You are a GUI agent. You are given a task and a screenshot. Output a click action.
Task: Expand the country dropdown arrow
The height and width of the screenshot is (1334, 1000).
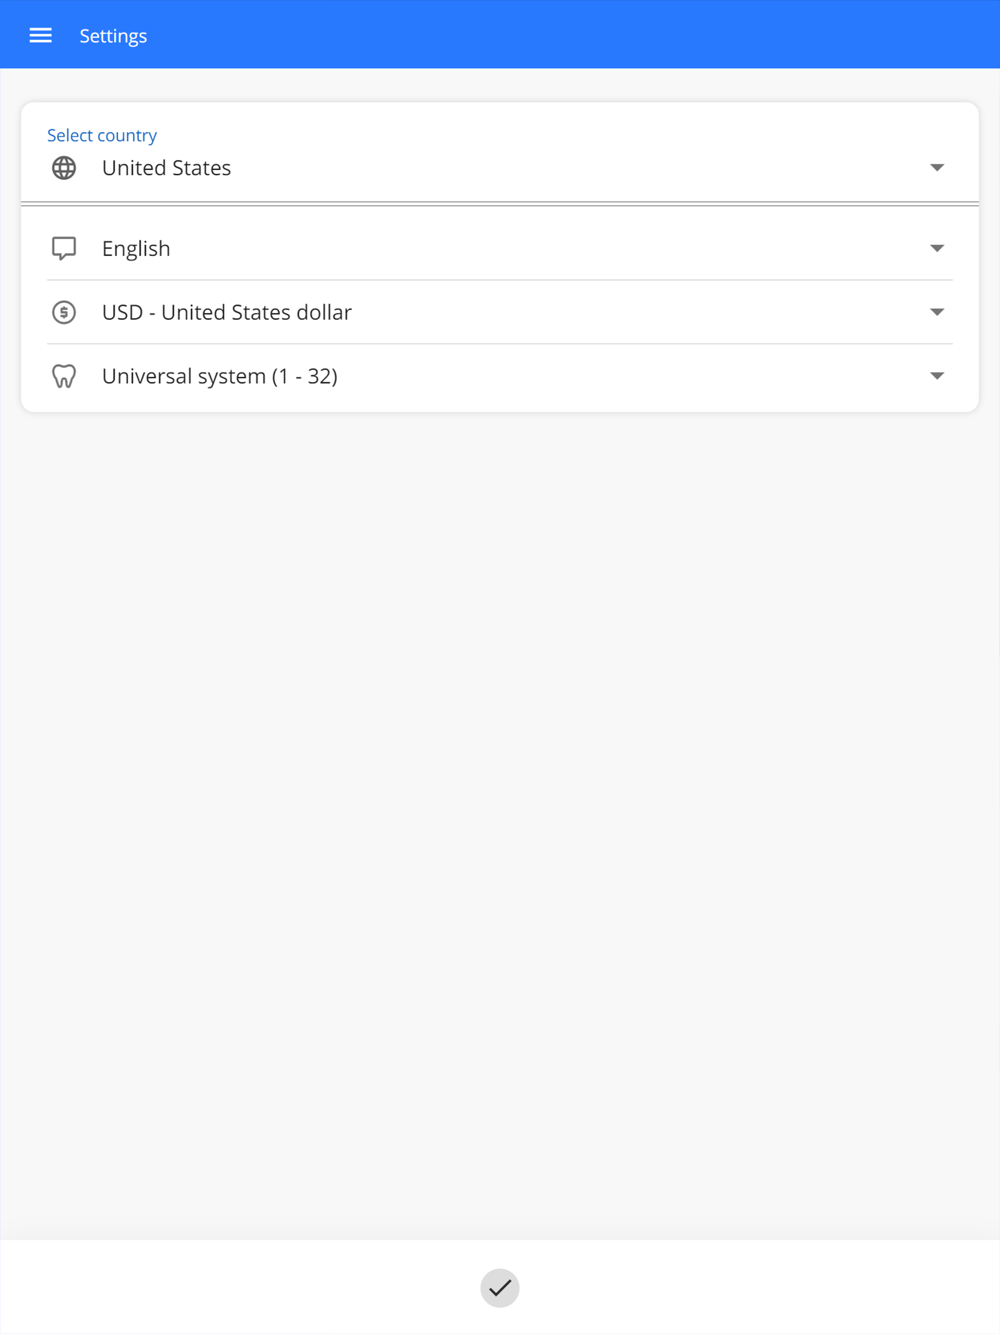point(937,168)
